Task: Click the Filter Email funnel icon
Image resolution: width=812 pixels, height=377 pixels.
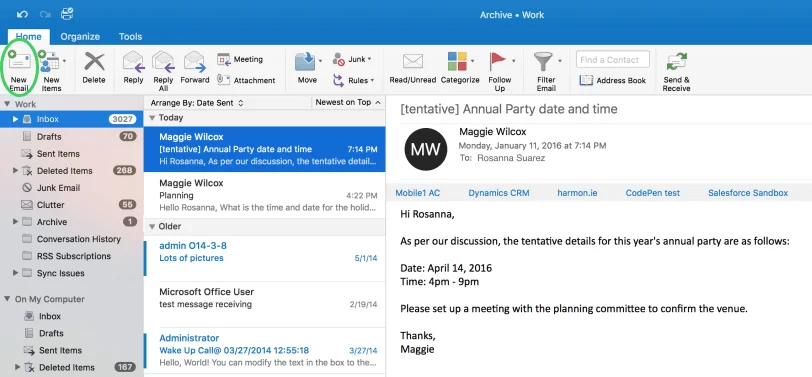Action: pyautogui.click(x=543, y=61)
